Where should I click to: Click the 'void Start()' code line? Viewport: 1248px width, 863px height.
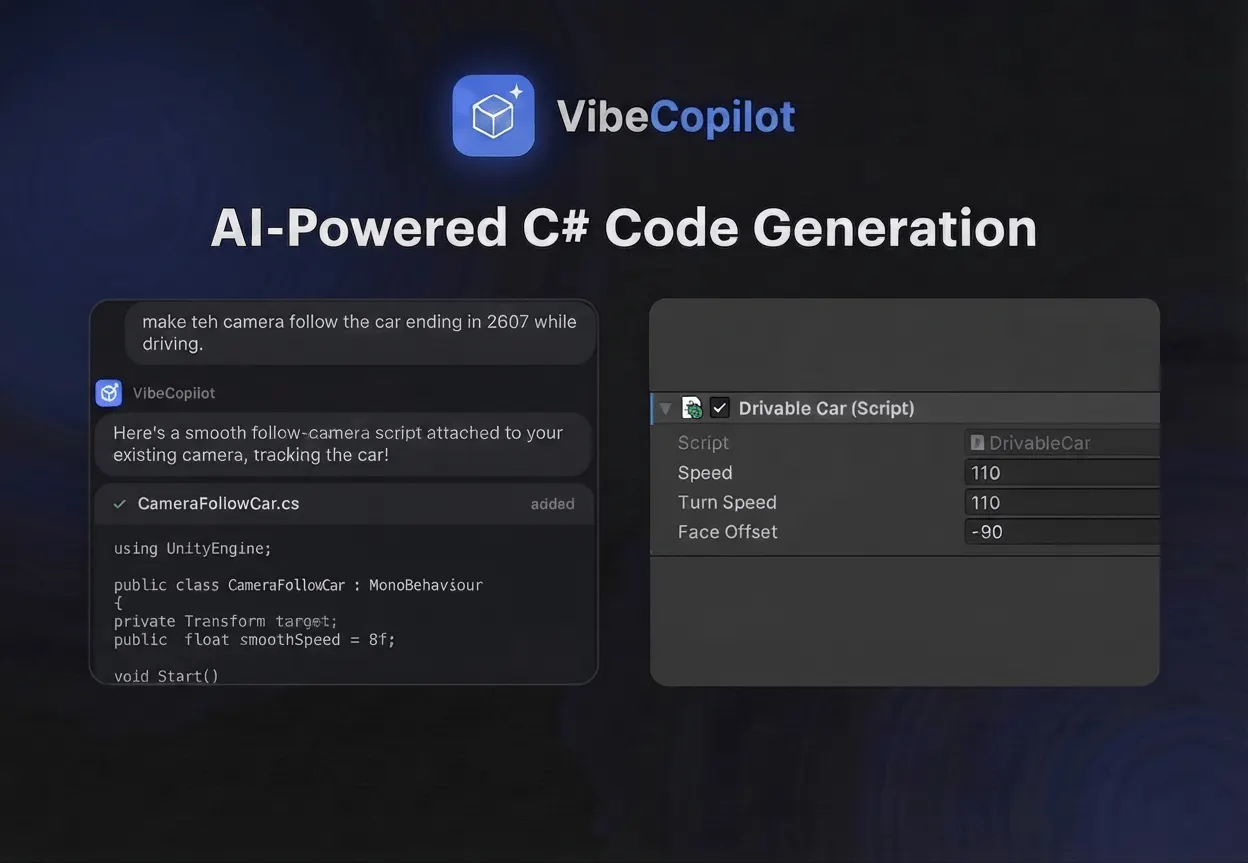tap(166, 676)
